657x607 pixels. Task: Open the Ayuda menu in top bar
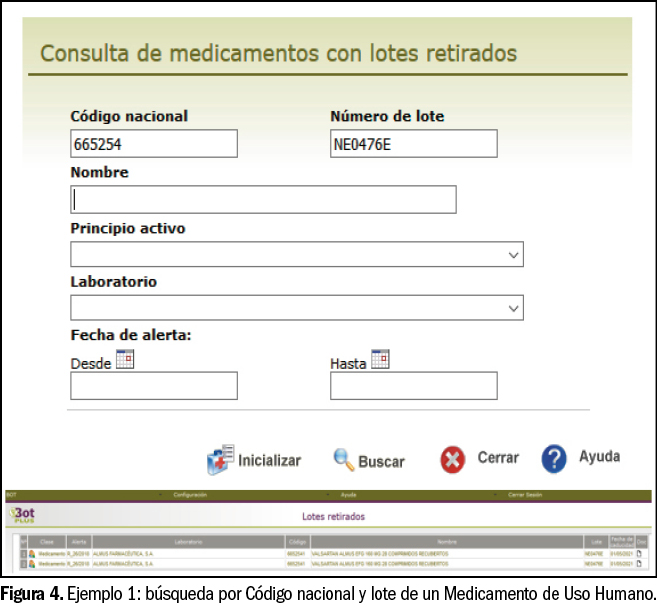point(348,495)
